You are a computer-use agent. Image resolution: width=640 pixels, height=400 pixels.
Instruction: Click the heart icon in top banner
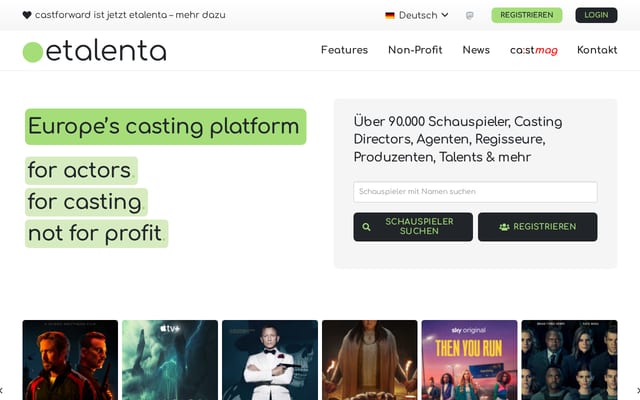(x=27, y=15)
